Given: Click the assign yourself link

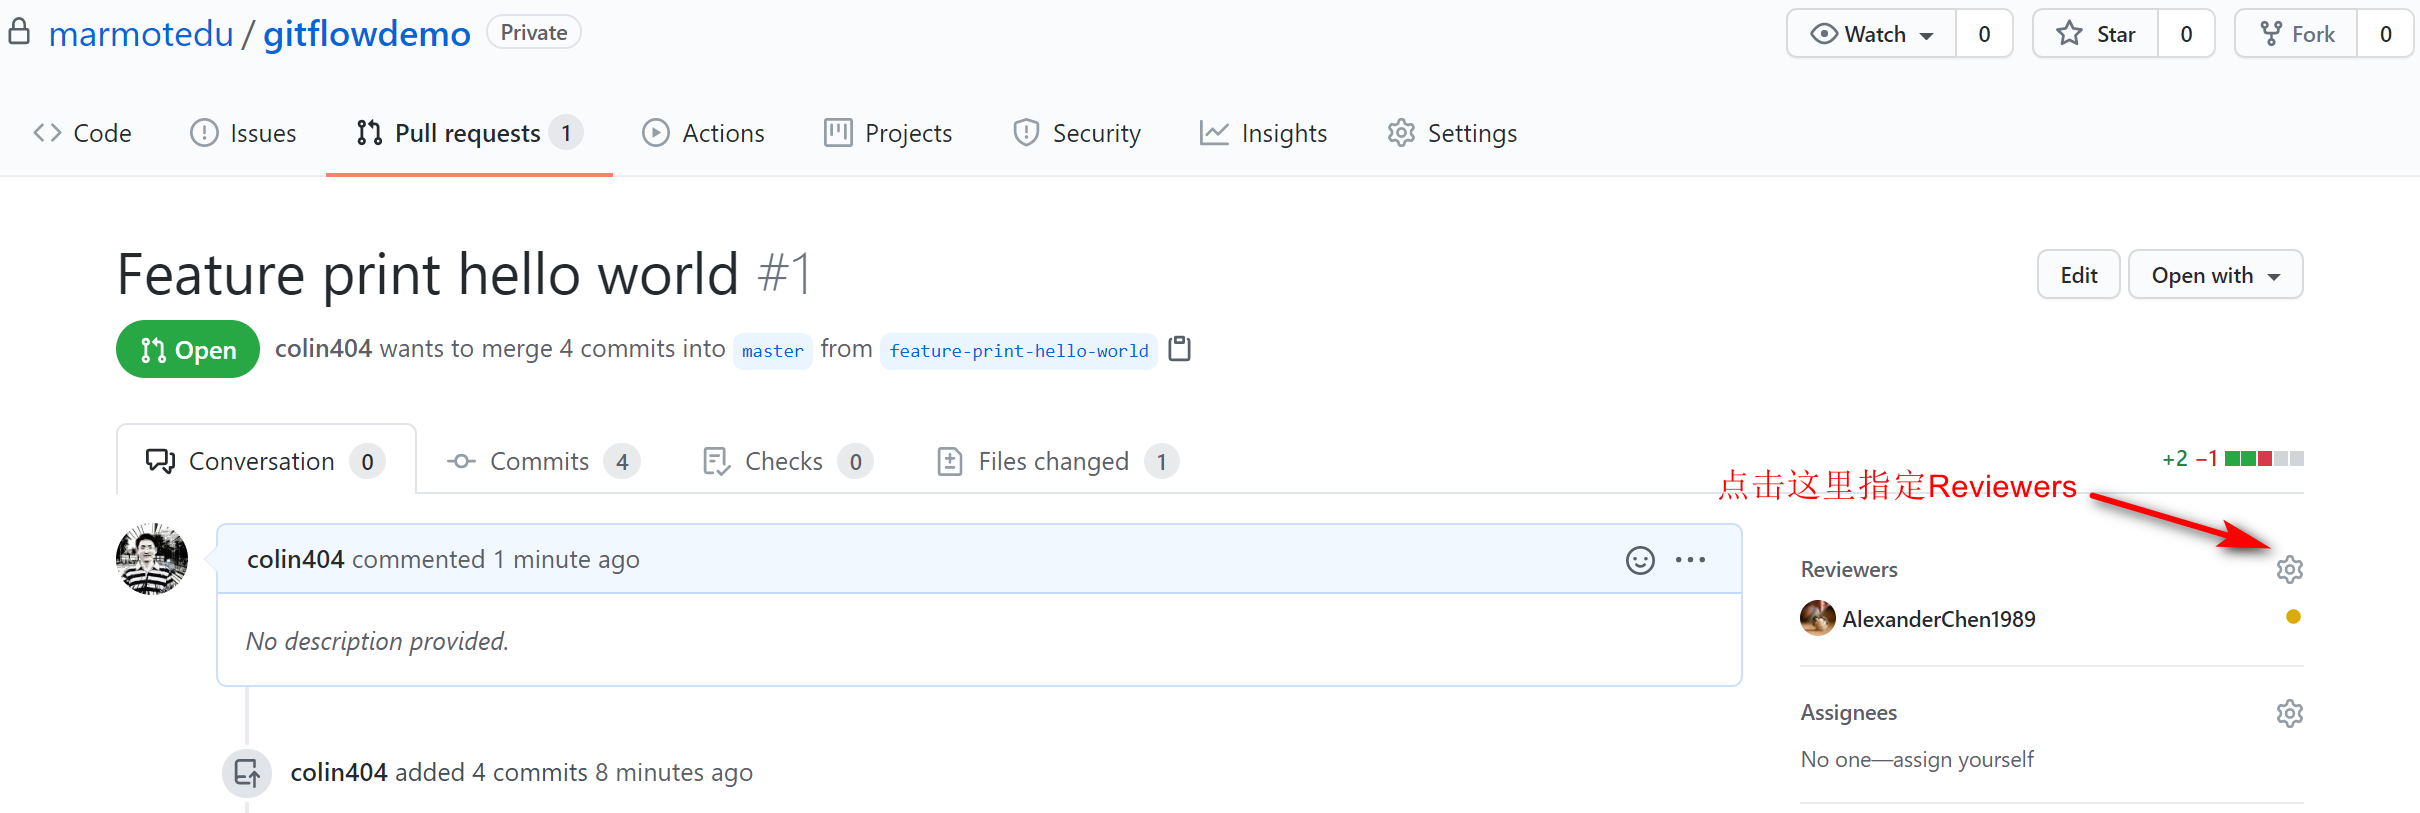Looking at the screenshot, I should [x=1963, y=760].
